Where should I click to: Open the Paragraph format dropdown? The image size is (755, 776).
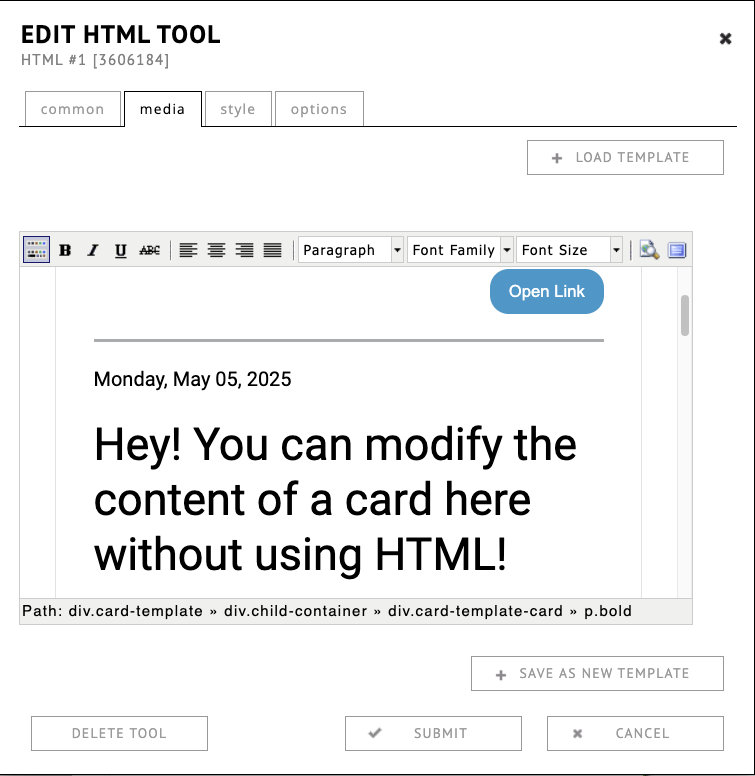[x=351, y=250]
